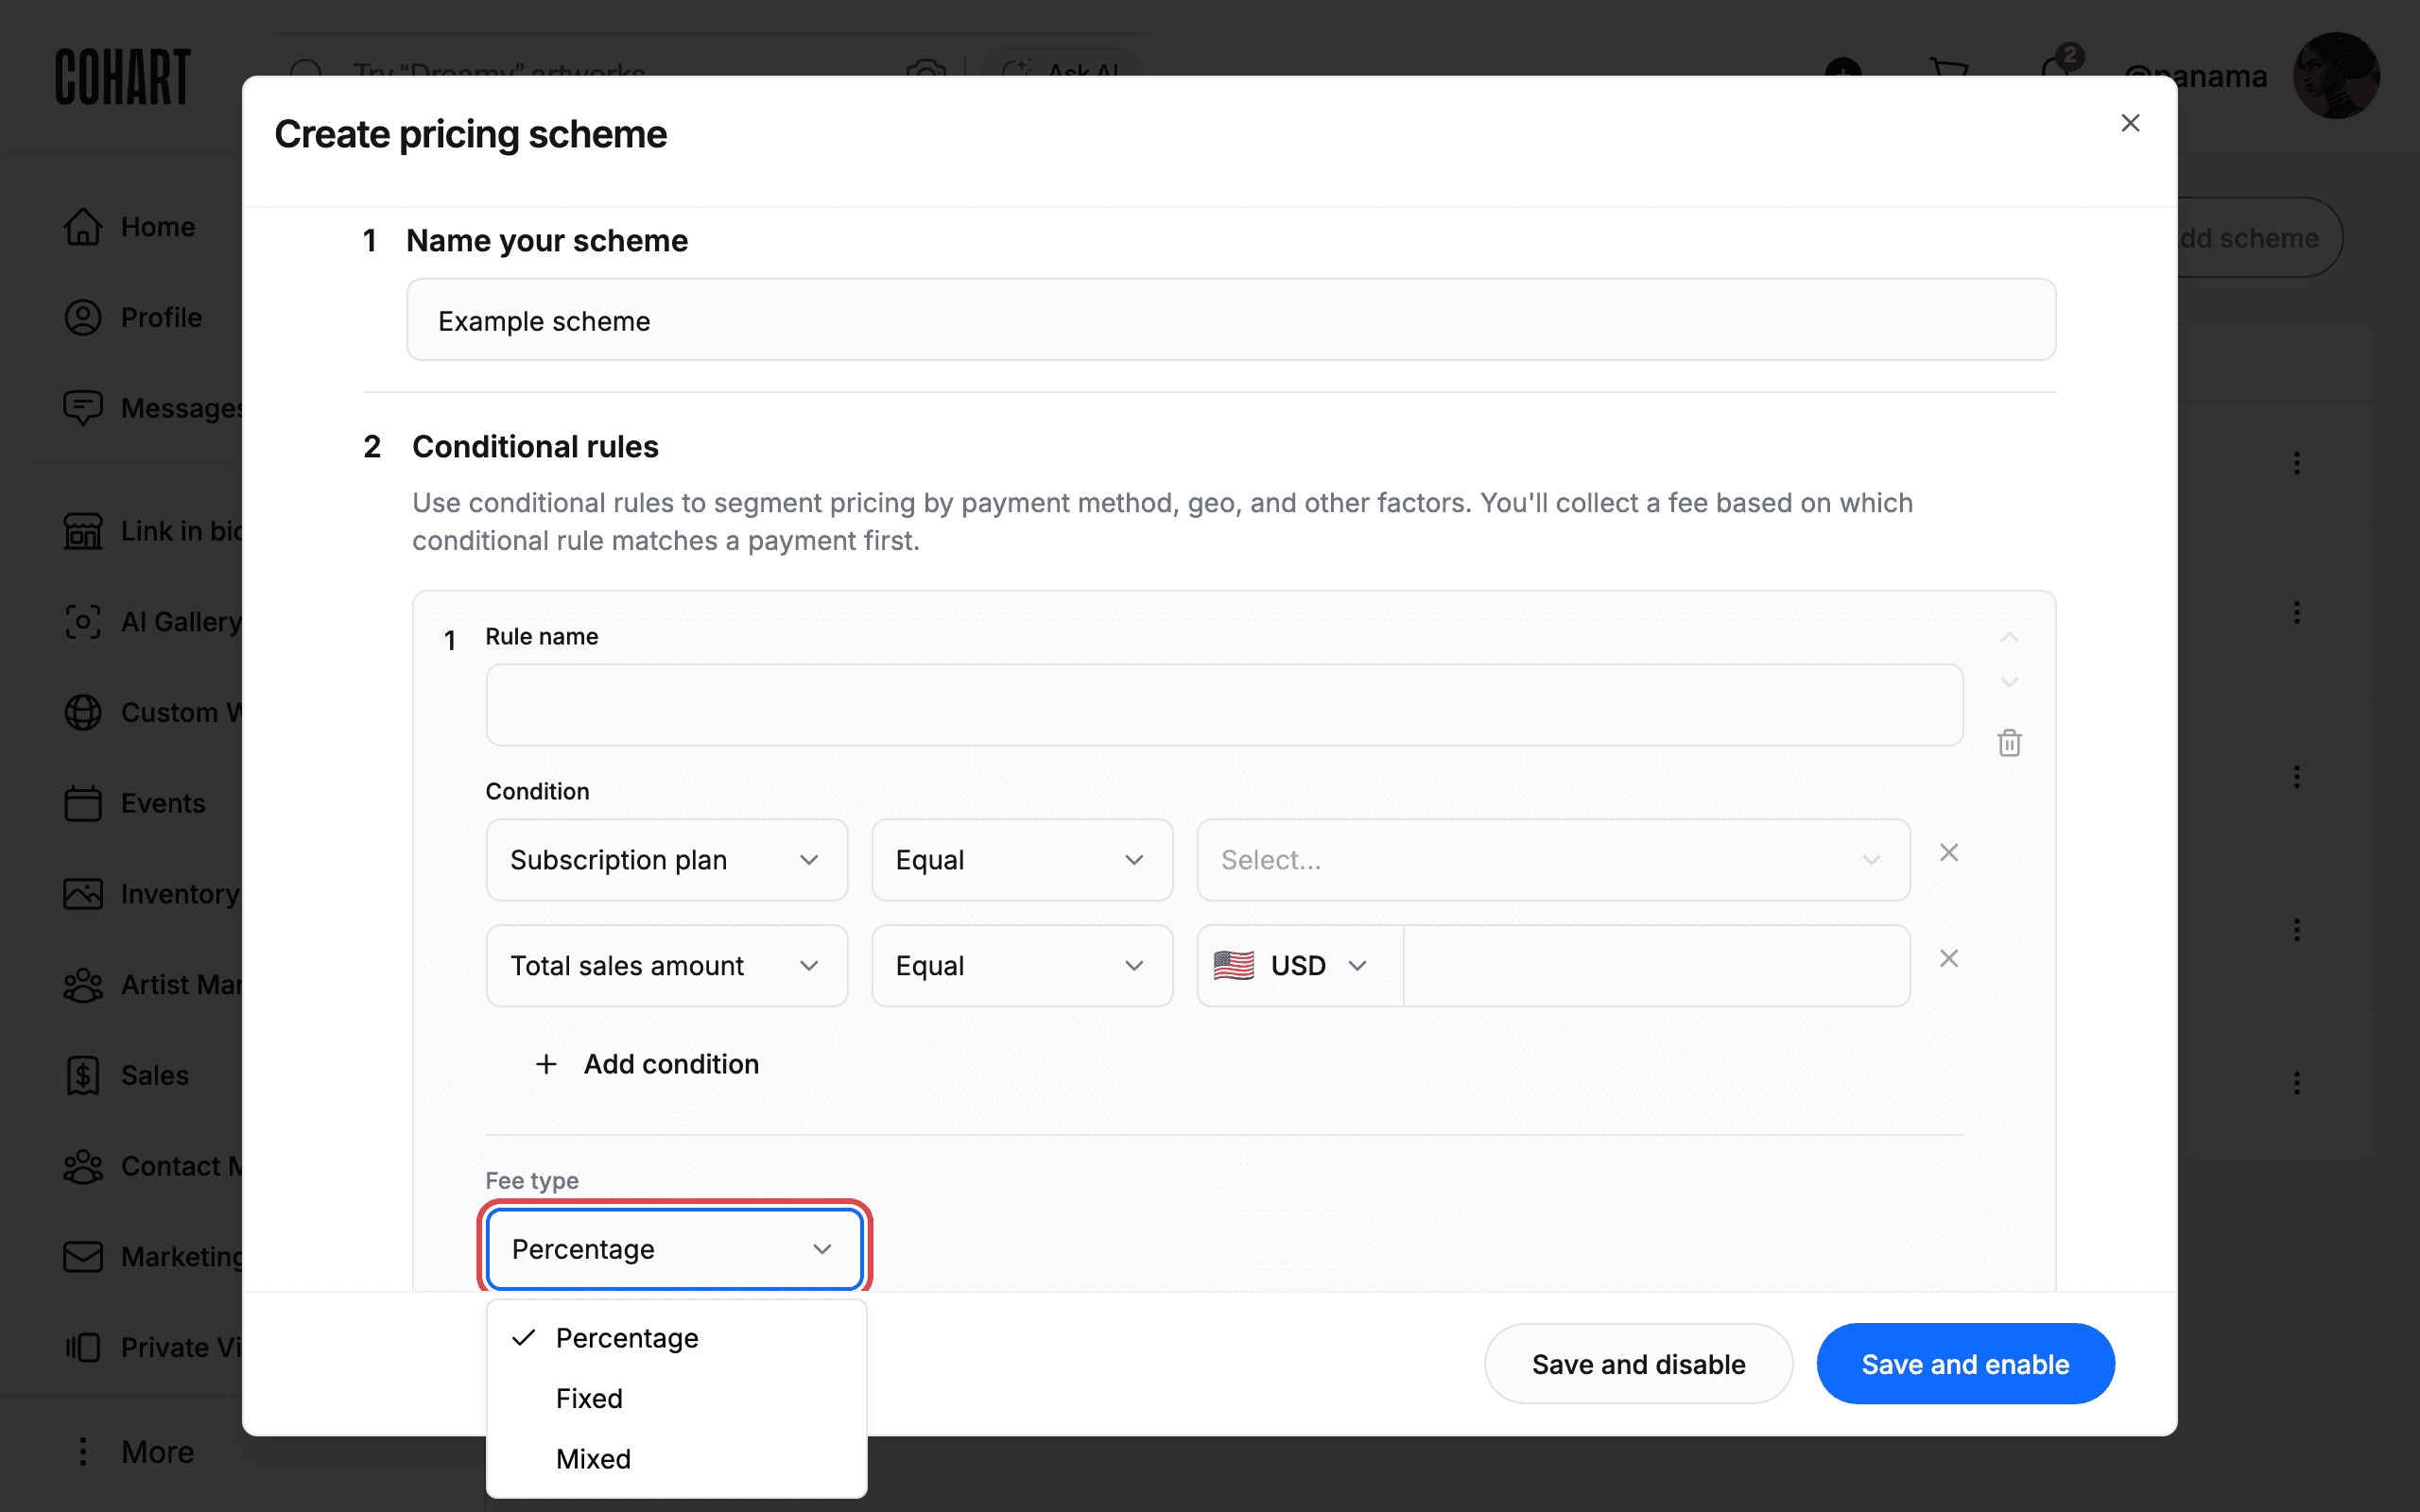This screenshot has height=1512, width=2420.
Task: Open Profile from the sidebar icon
Action: pos(83,318)
